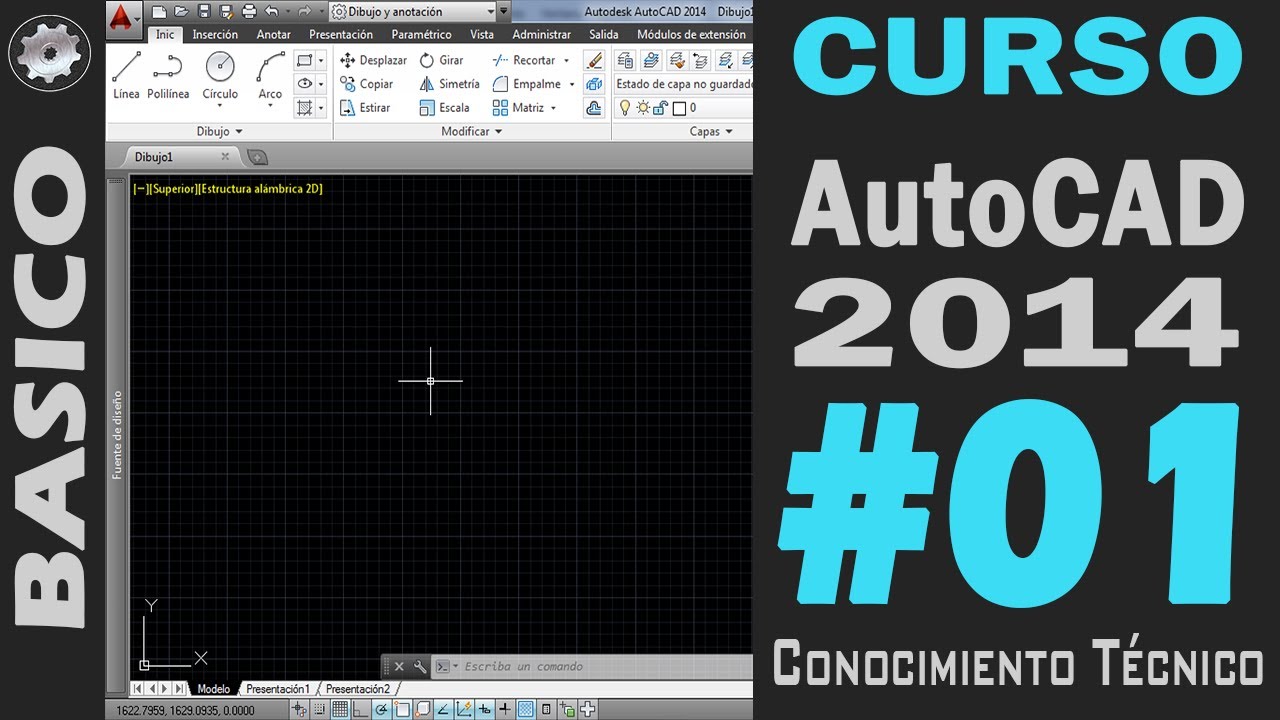
Task: Select the Polilínea tool
Action: pos(168,76)
